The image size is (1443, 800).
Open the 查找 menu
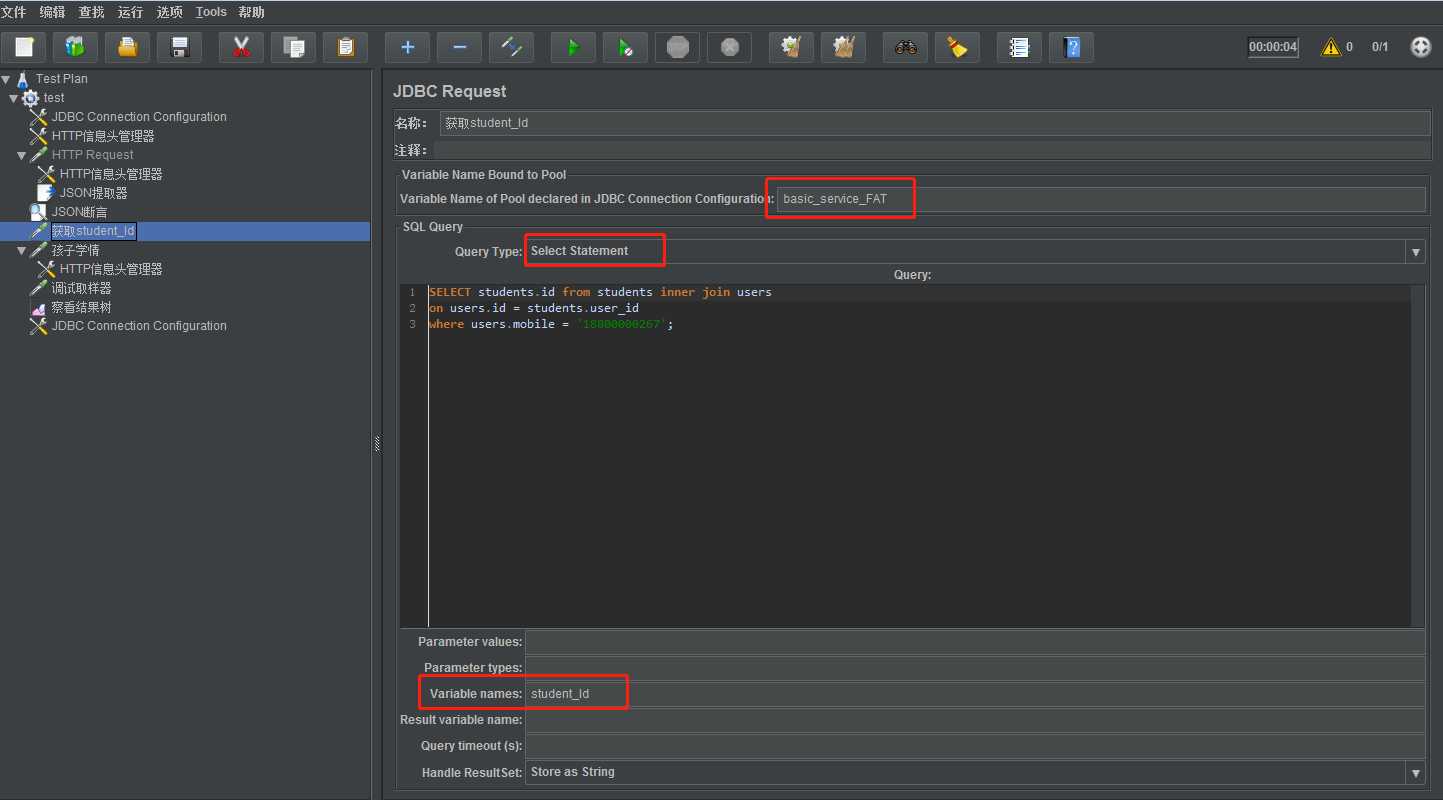[91, 12]
